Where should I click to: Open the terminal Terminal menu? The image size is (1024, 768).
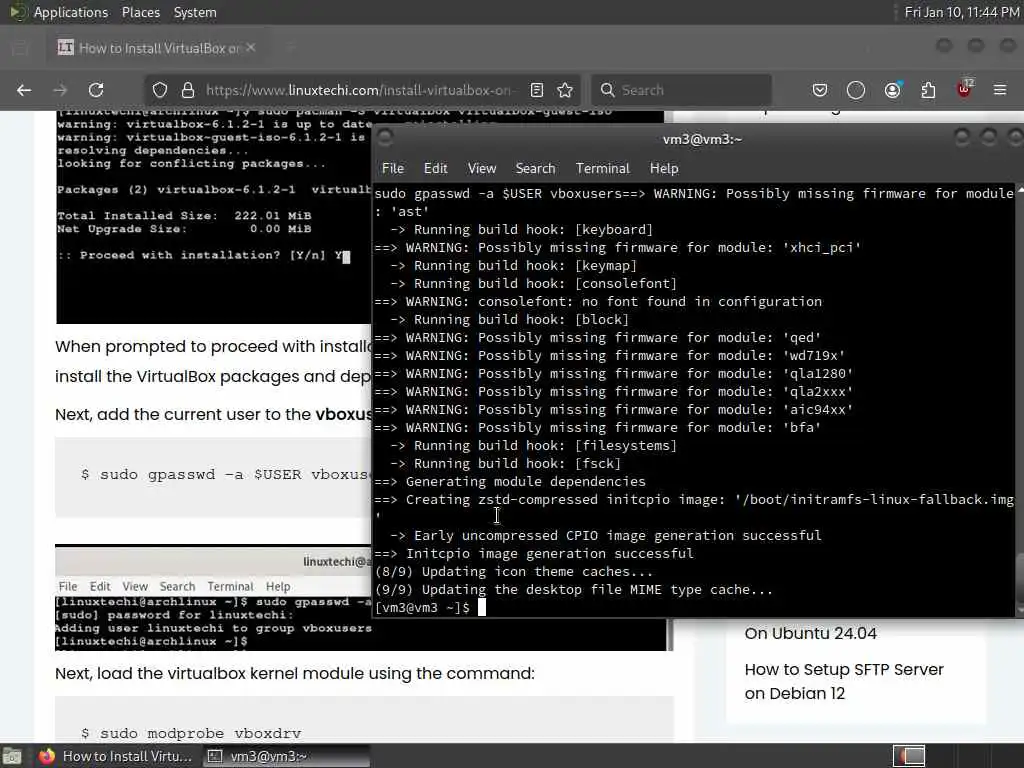coord(602,168)
